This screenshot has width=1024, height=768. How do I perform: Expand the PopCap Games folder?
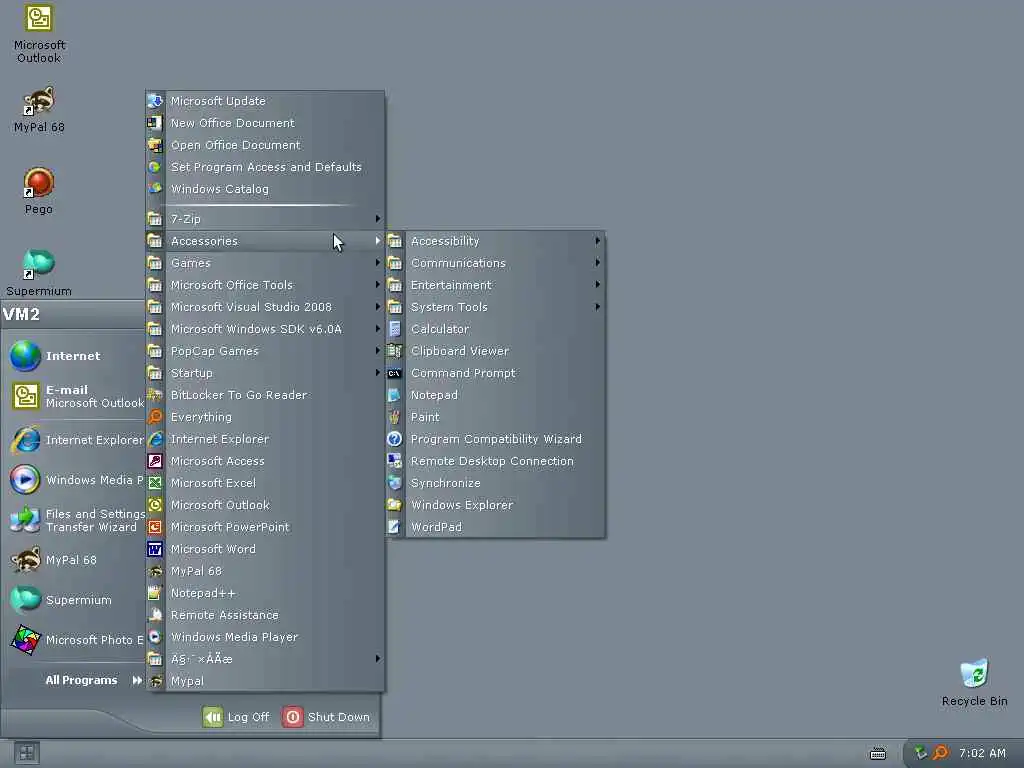(265, 351)
